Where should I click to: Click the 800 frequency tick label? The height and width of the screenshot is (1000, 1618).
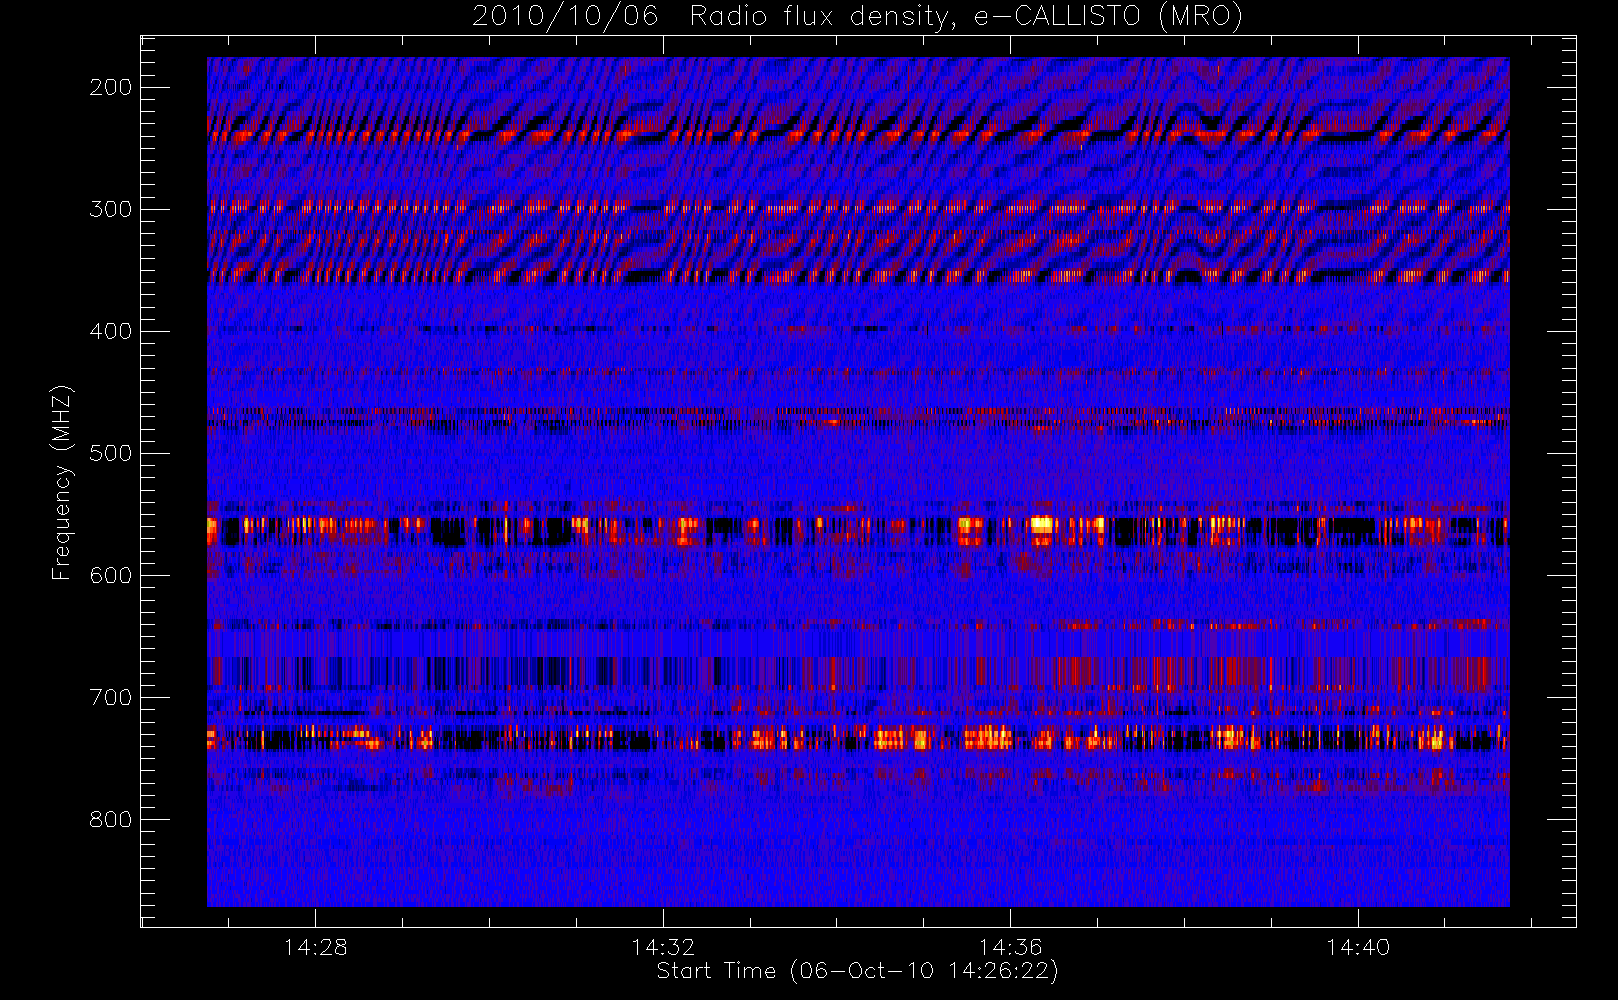pos(111,819)
